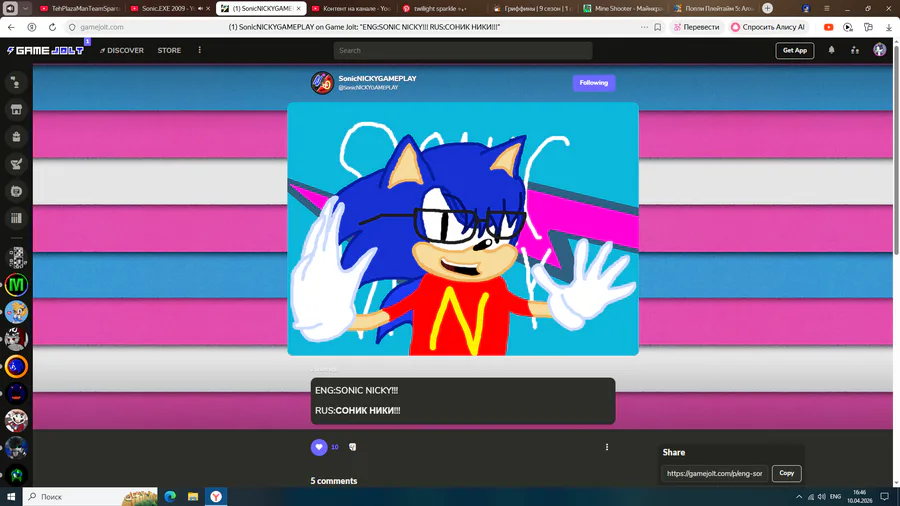Open the dark Sonic.exe community icon
Screen dimensions: 900x506
click(x=16, y=394)
